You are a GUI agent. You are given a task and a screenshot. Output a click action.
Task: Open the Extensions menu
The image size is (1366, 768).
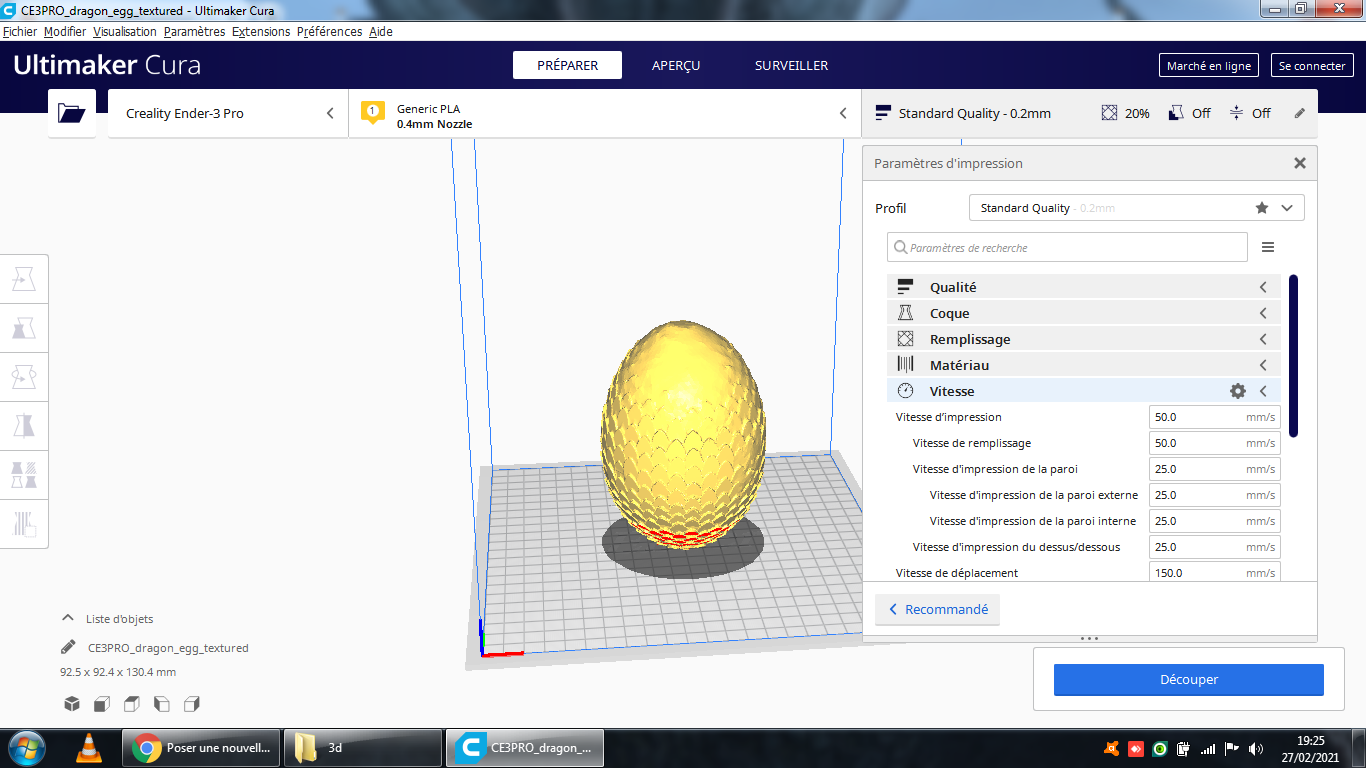[x=261, y=31]
